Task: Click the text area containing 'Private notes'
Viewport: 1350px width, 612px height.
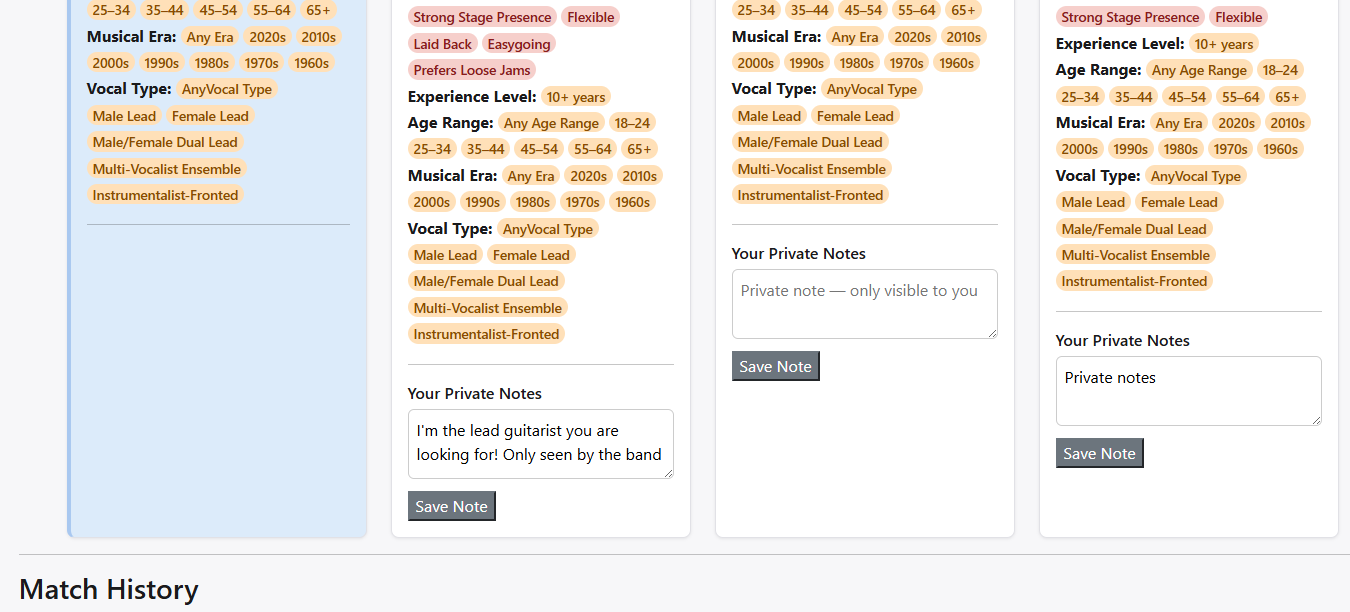Action: point(1188,390)
